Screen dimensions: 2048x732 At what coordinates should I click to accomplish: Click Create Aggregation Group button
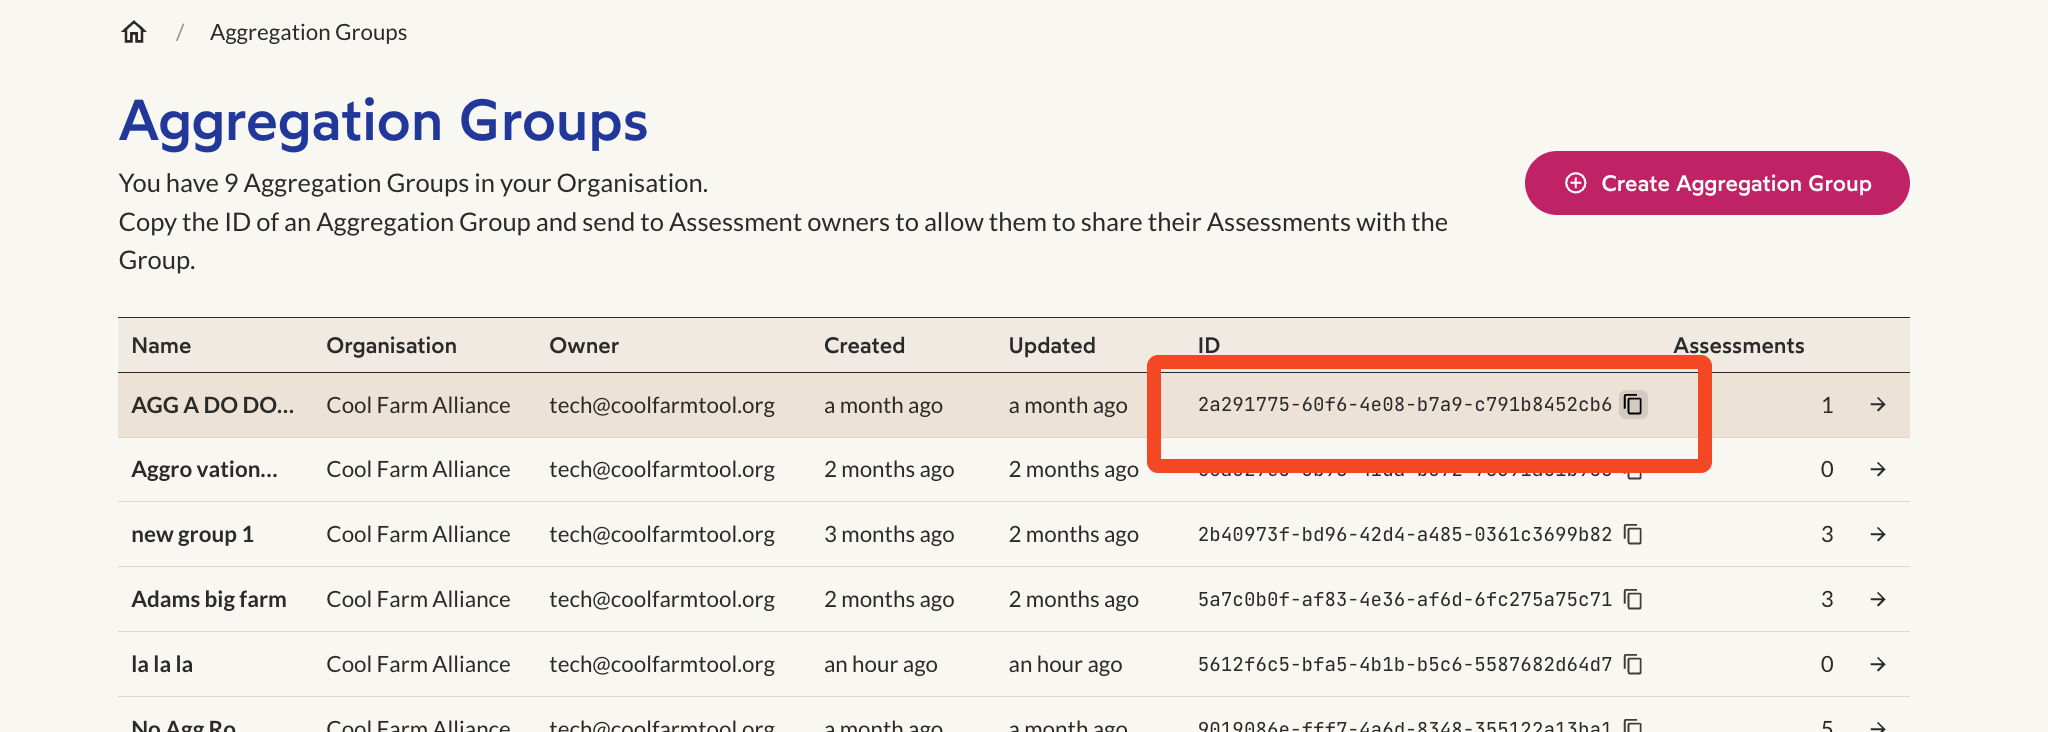pyautogui.click(x=1717, y=183)
